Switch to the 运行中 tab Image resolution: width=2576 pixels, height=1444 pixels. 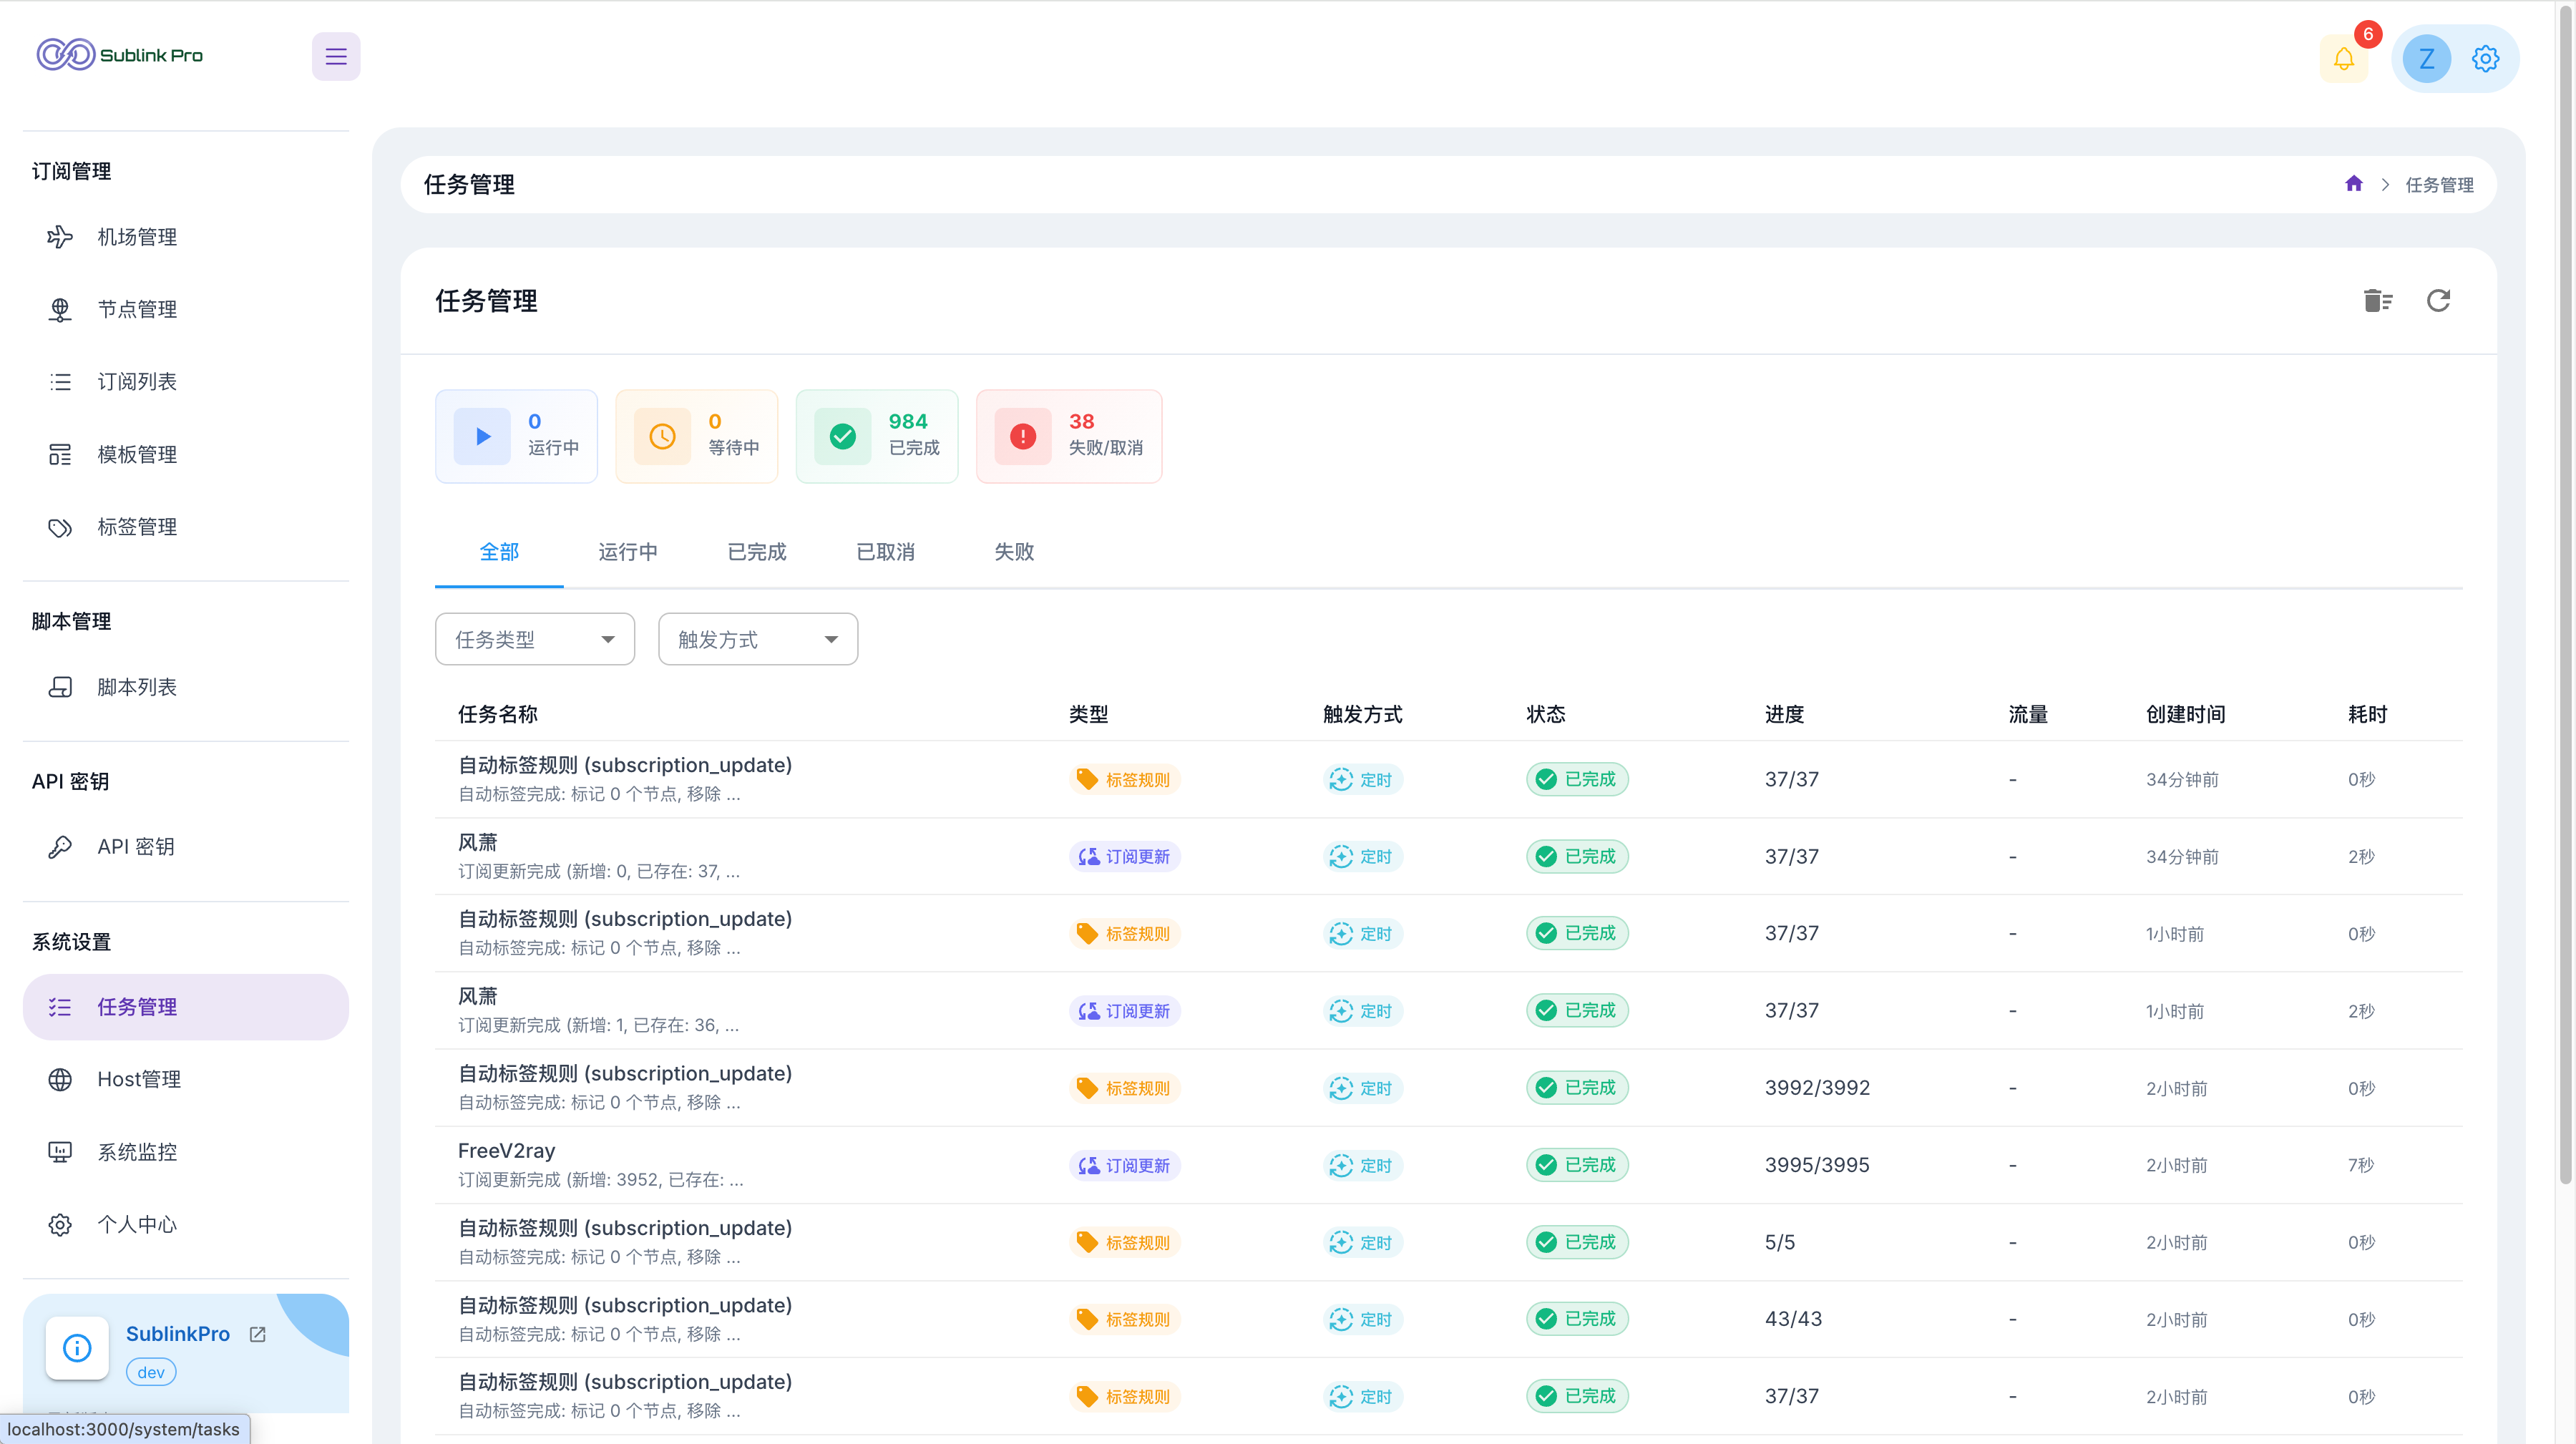tap(628, 552)
